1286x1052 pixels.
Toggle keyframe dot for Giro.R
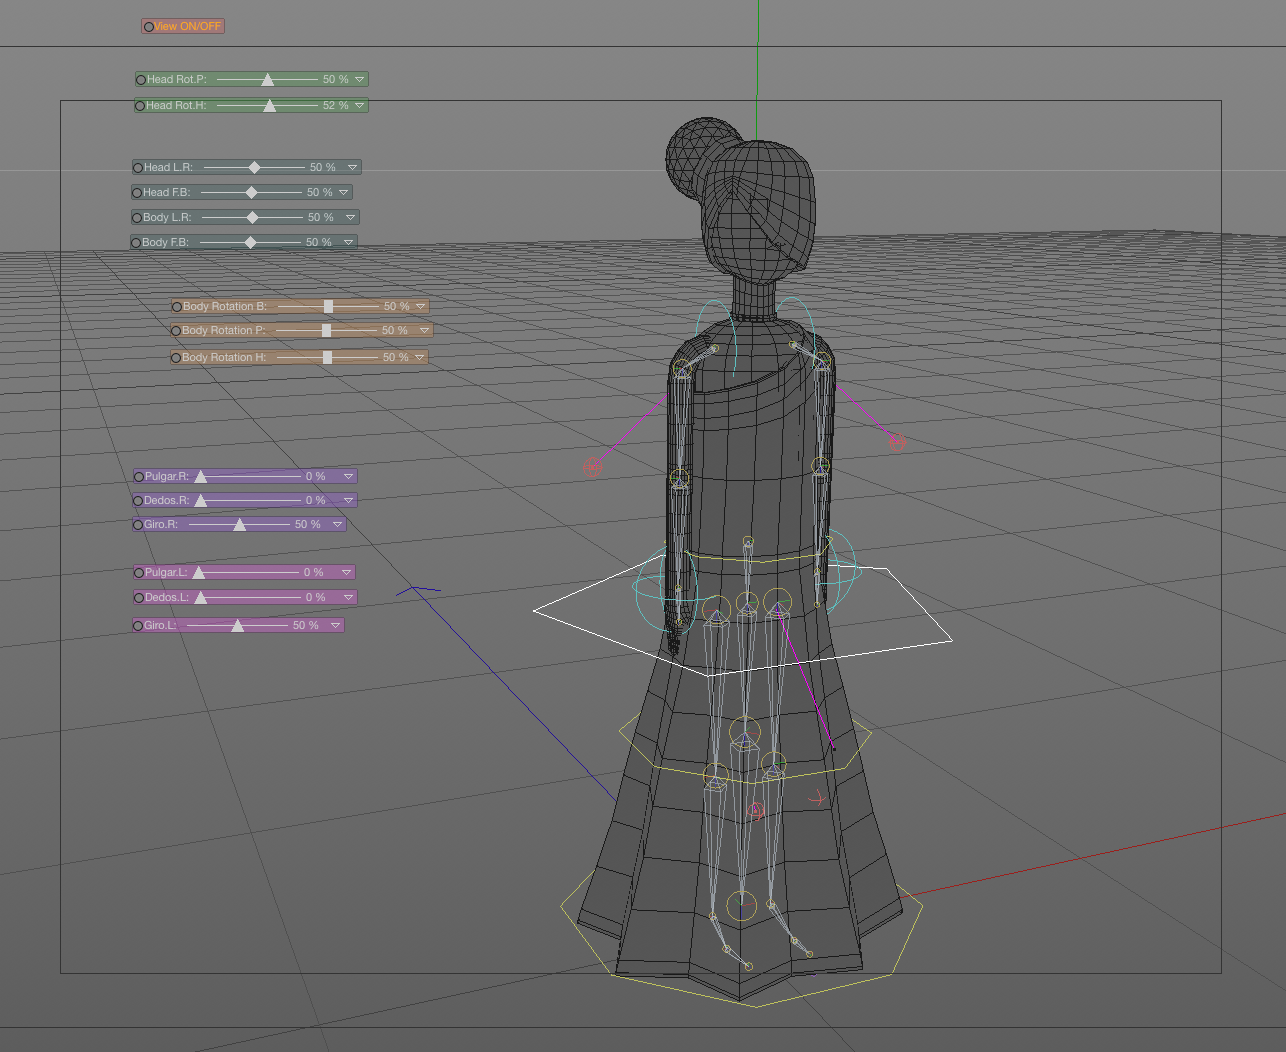tap(138, 525)
